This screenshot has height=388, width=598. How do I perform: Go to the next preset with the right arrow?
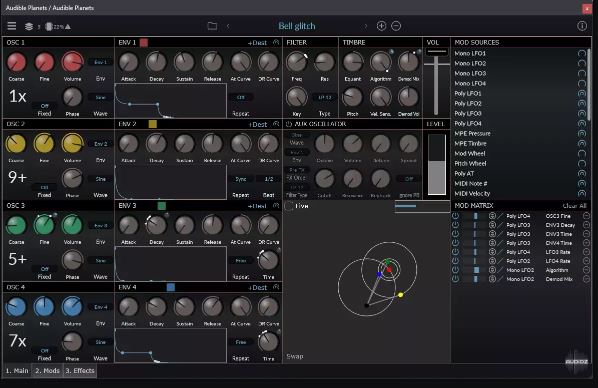(x=366, y=26)
